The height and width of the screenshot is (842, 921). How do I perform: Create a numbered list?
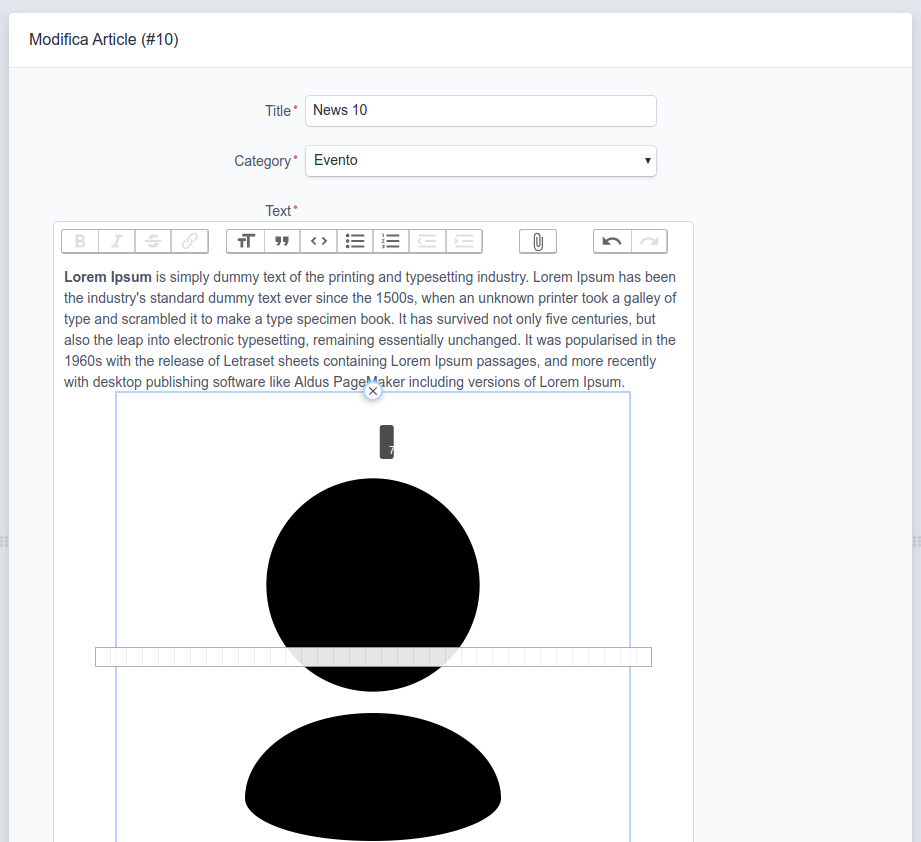pos(391,240)
